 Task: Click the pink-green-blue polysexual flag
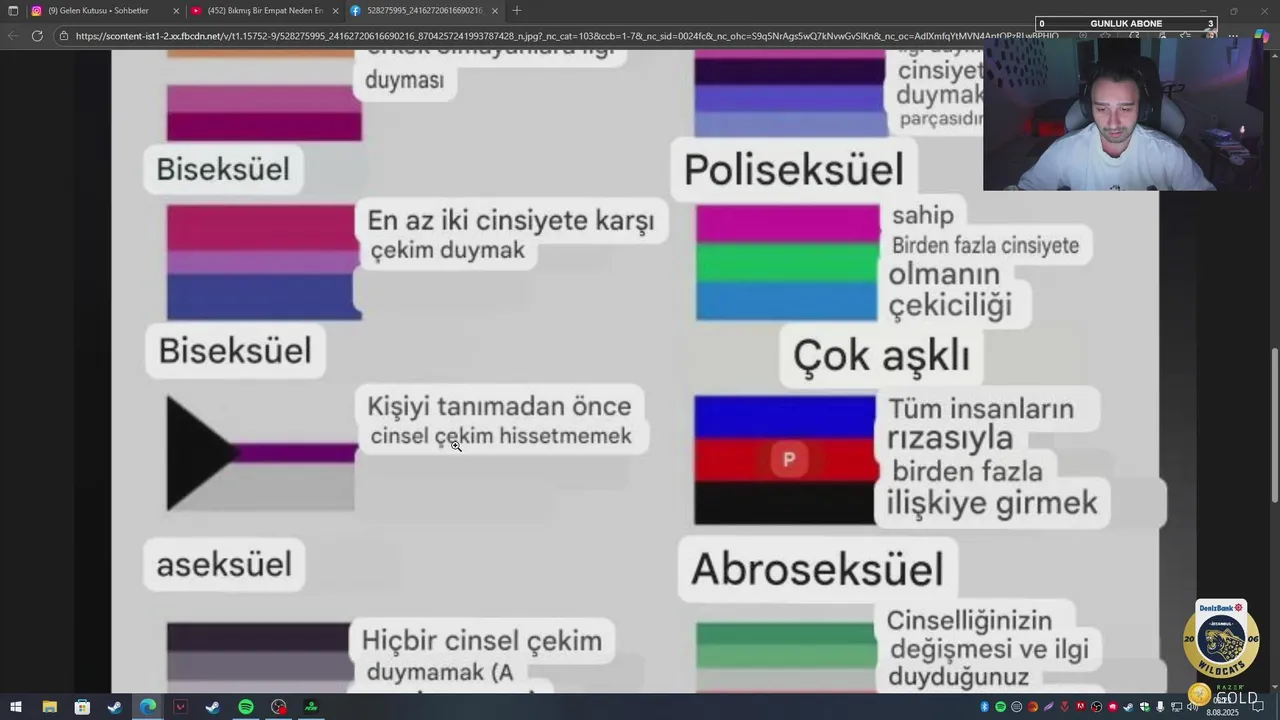tap(788, 263)
